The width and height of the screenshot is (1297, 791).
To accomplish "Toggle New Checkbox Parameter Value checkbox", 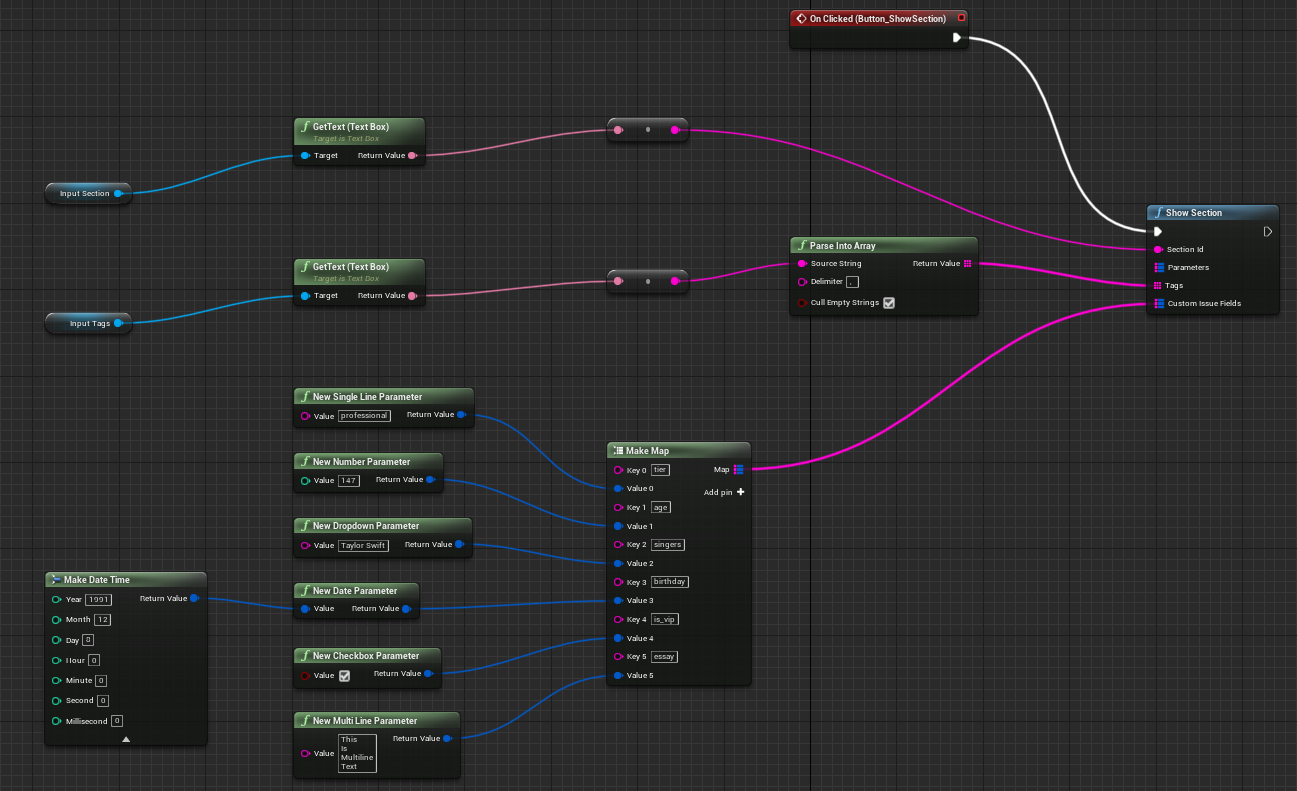I will tap(345, 676).
